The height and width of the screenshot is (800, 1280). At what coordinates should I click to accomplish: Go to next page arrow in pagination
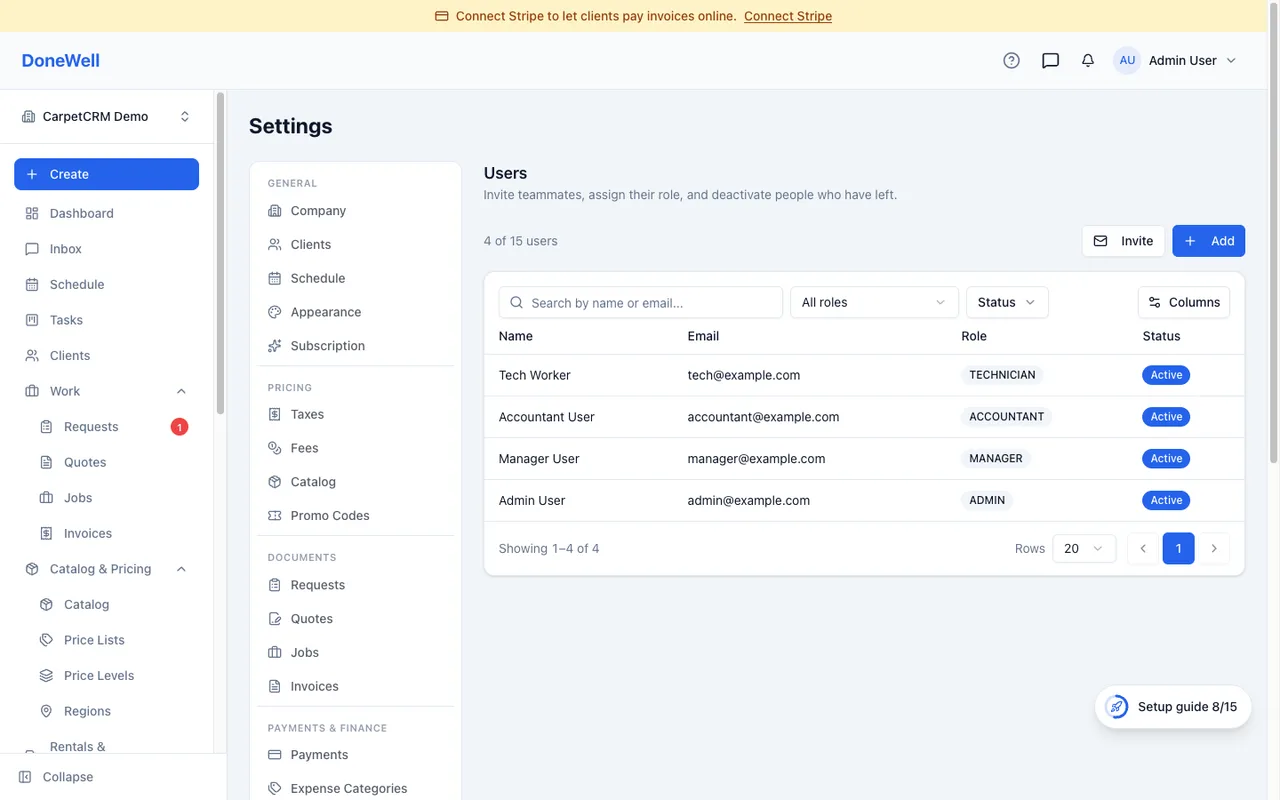coord(1214,548)
